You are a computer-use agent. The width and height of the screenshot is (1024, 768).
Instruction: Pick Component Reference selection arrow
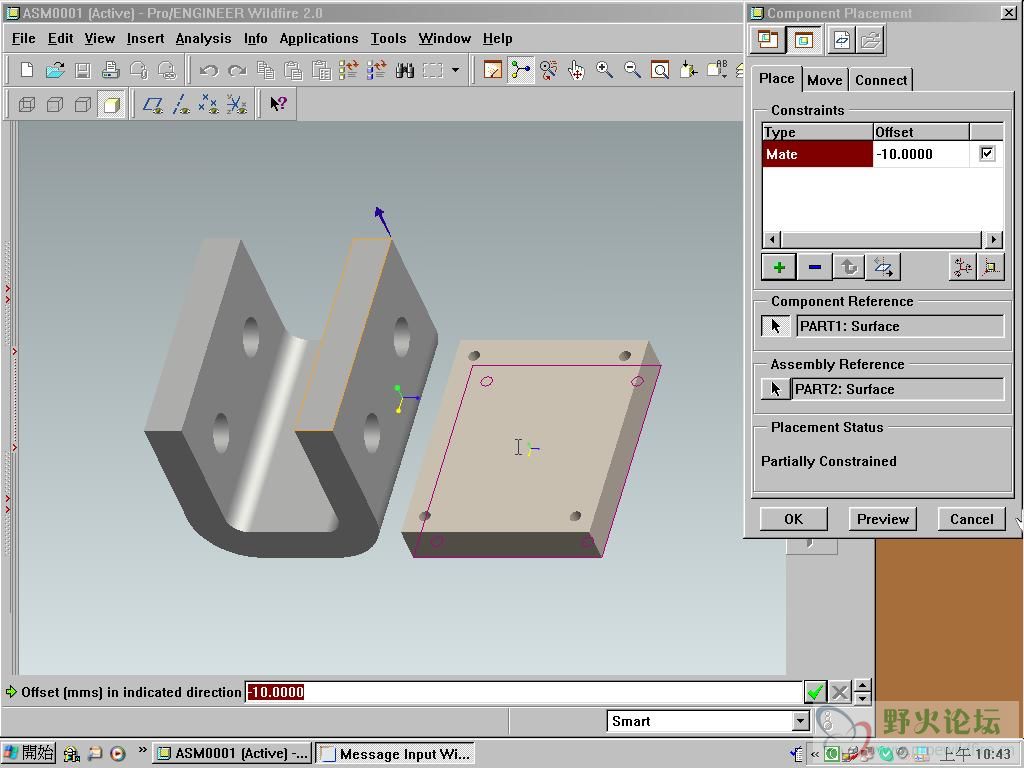[x=776, y=326]
